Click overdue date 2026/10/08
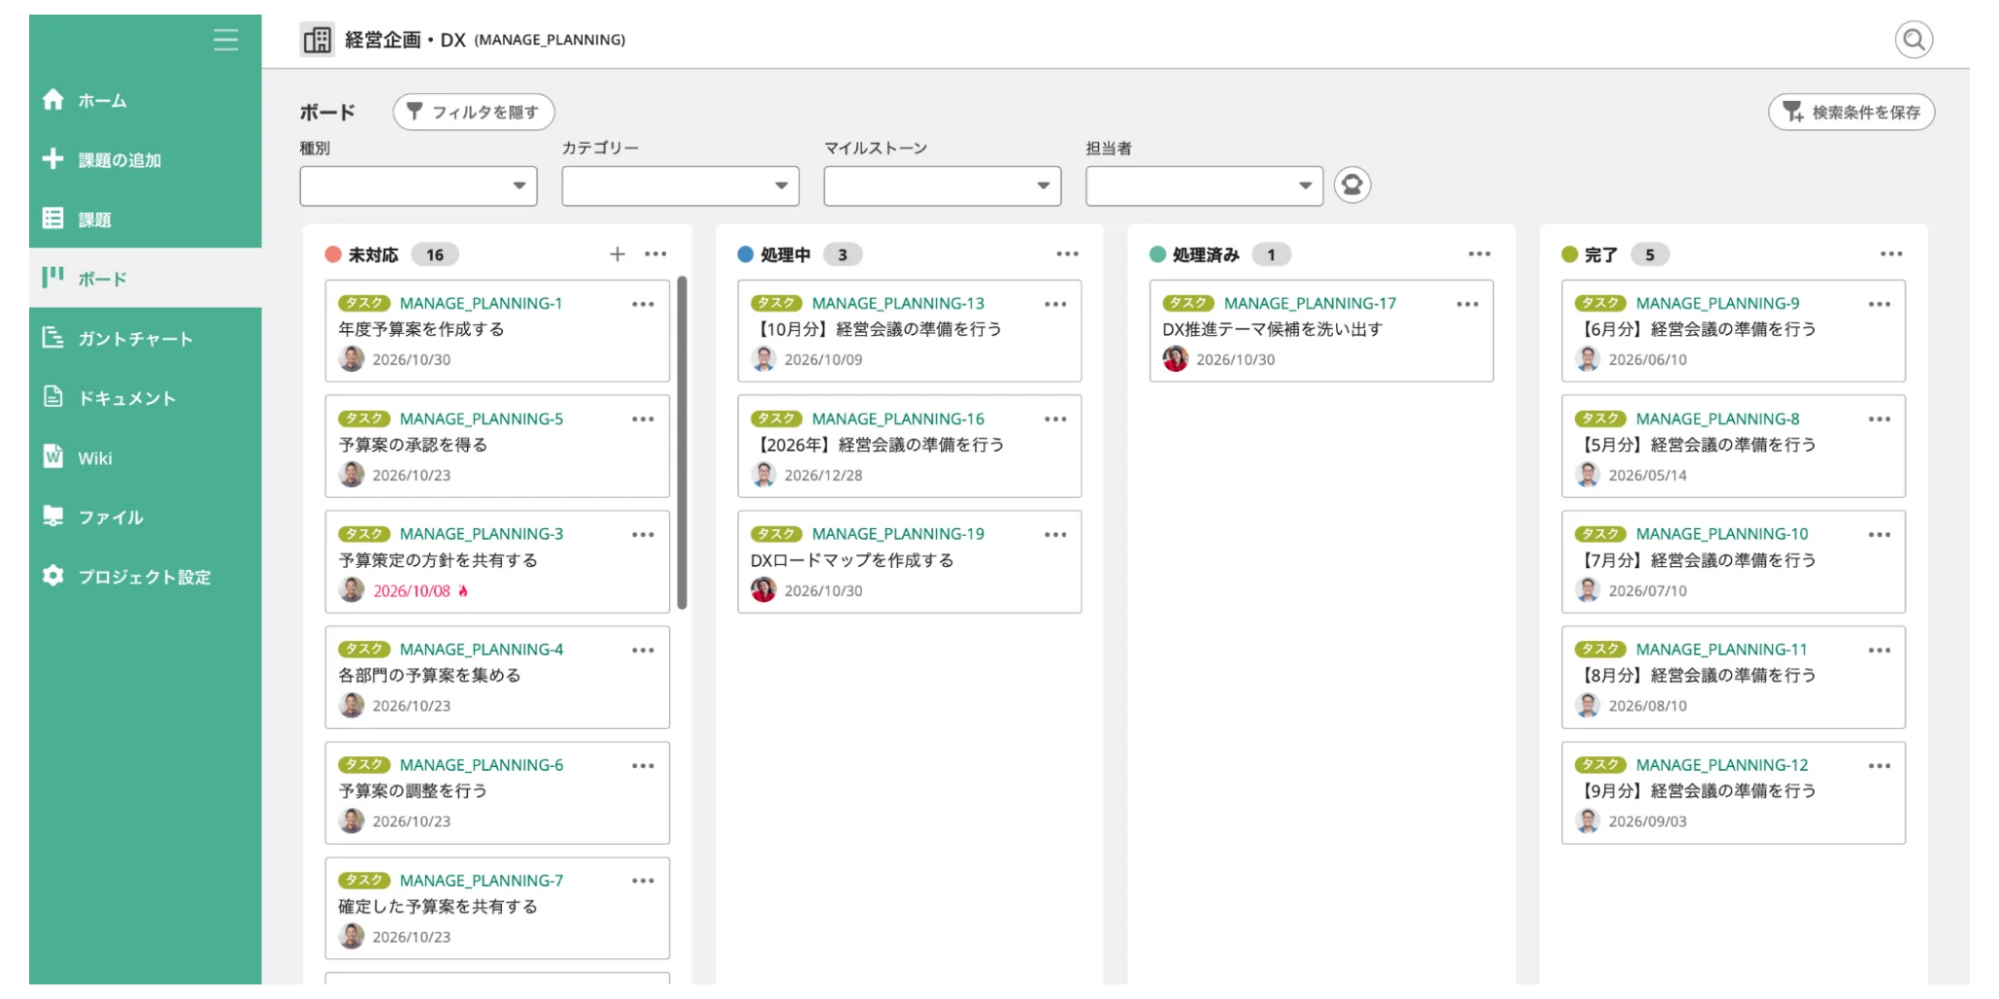 click(x=411, y=591)
